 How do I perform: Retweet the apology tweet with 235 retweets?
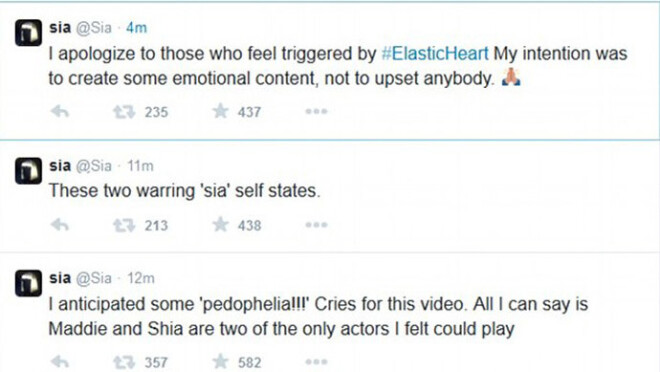124,112
